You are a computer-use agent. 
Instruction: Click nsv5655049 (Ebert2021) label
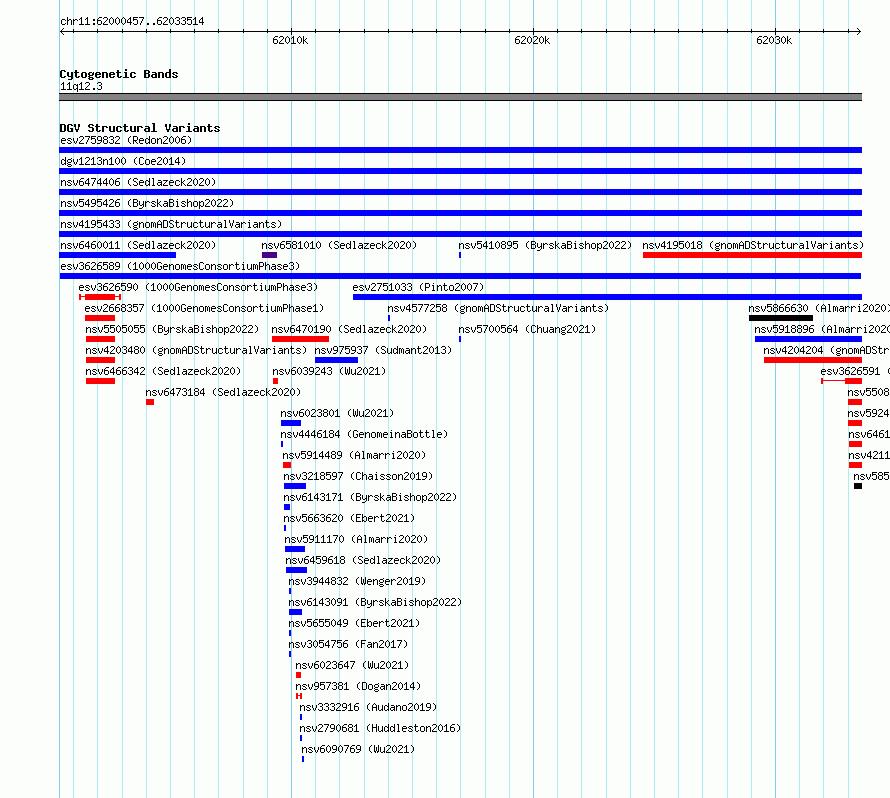[354, 623]
